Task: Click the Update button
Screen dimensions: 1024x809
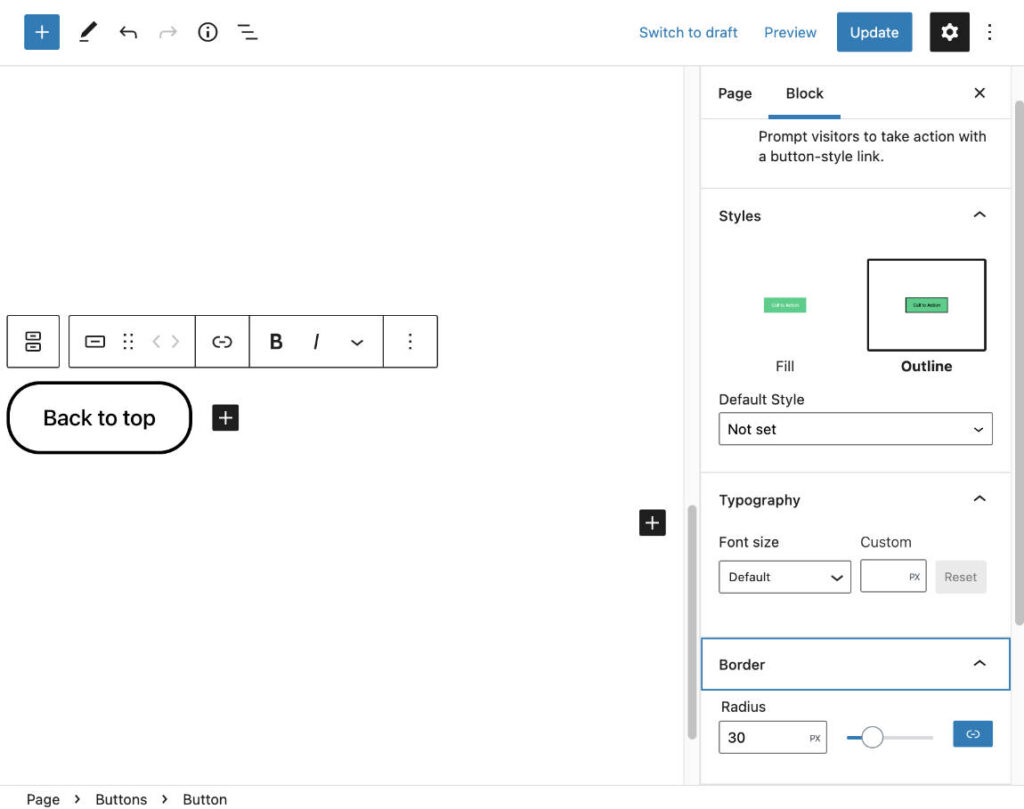Action: (874, 32)
